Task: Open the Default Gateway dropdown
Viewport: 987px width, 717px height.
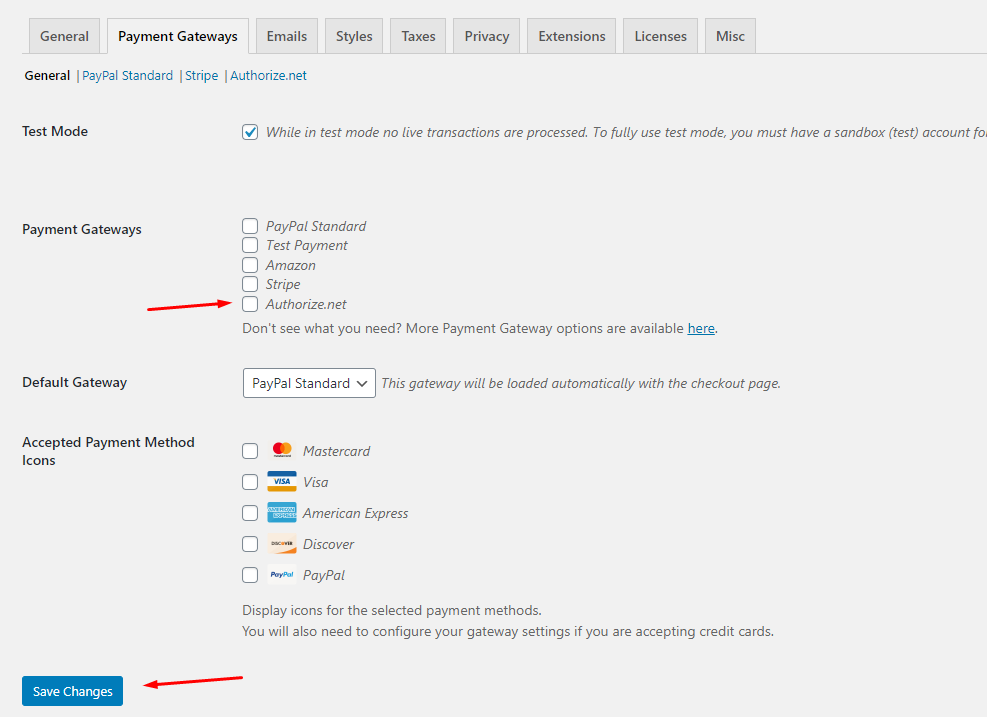Action: (309, 383)
